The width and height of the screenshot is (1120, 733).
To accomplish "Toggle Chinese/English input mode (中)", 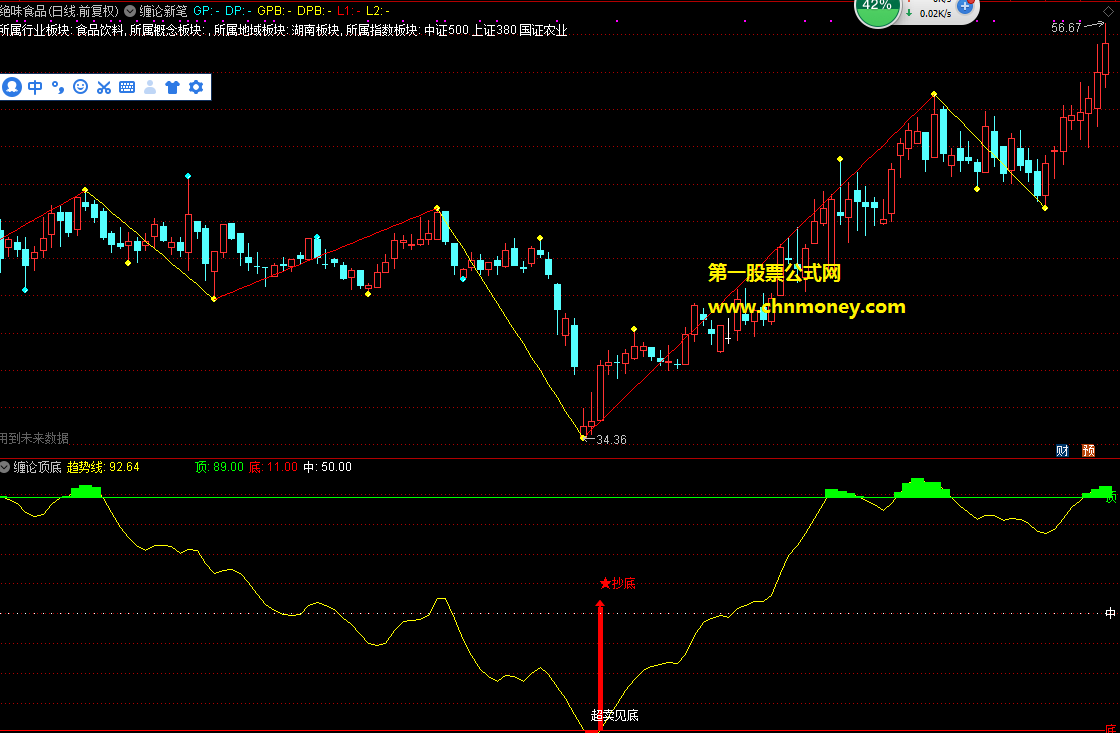I will click(x=35, y=87).
